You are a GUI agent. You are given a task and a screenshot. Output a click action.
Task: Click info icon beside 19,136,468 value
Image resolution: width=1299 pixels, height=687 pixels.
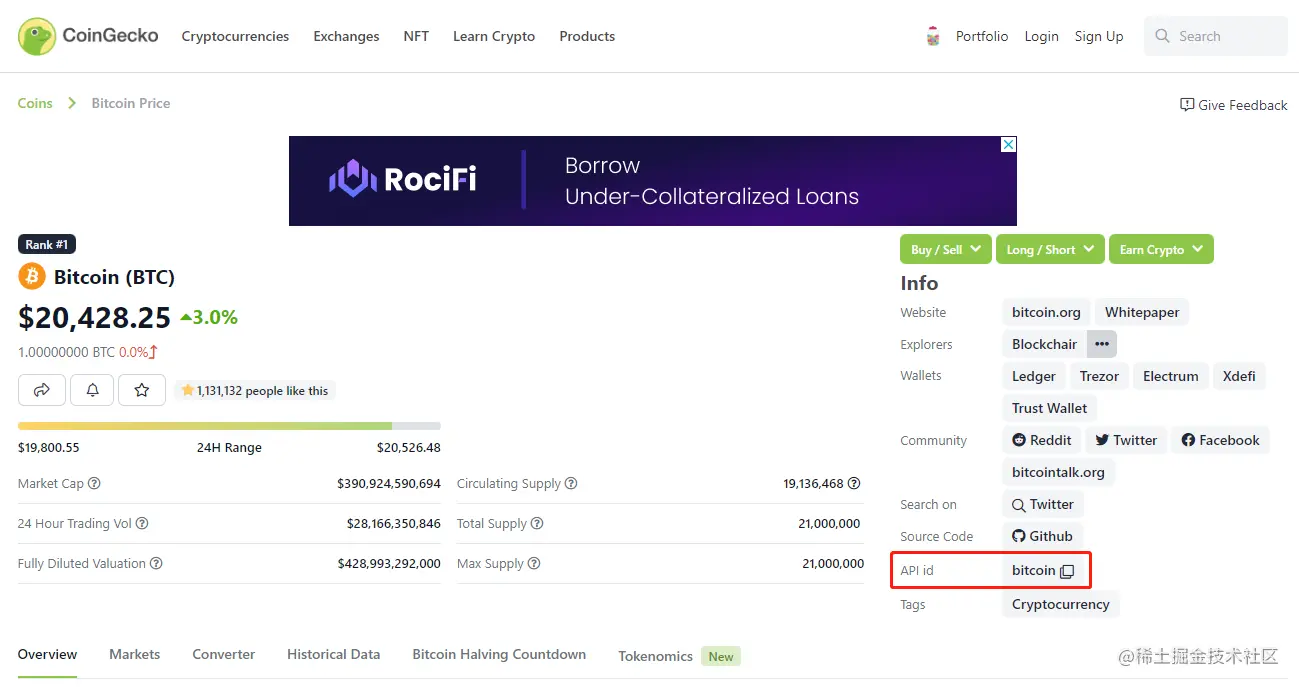(x=854, y=484)
